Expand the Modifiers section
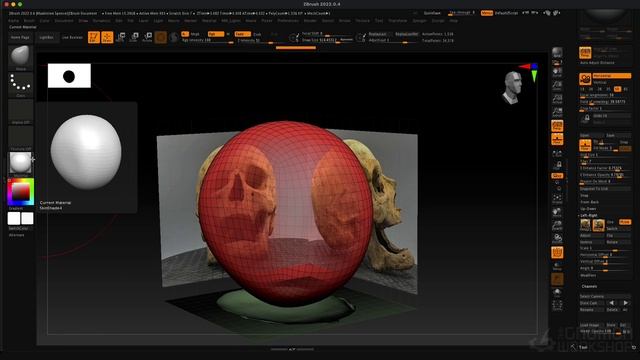Image resolution: width=640 pixels, height=360 pixels. 588,276
